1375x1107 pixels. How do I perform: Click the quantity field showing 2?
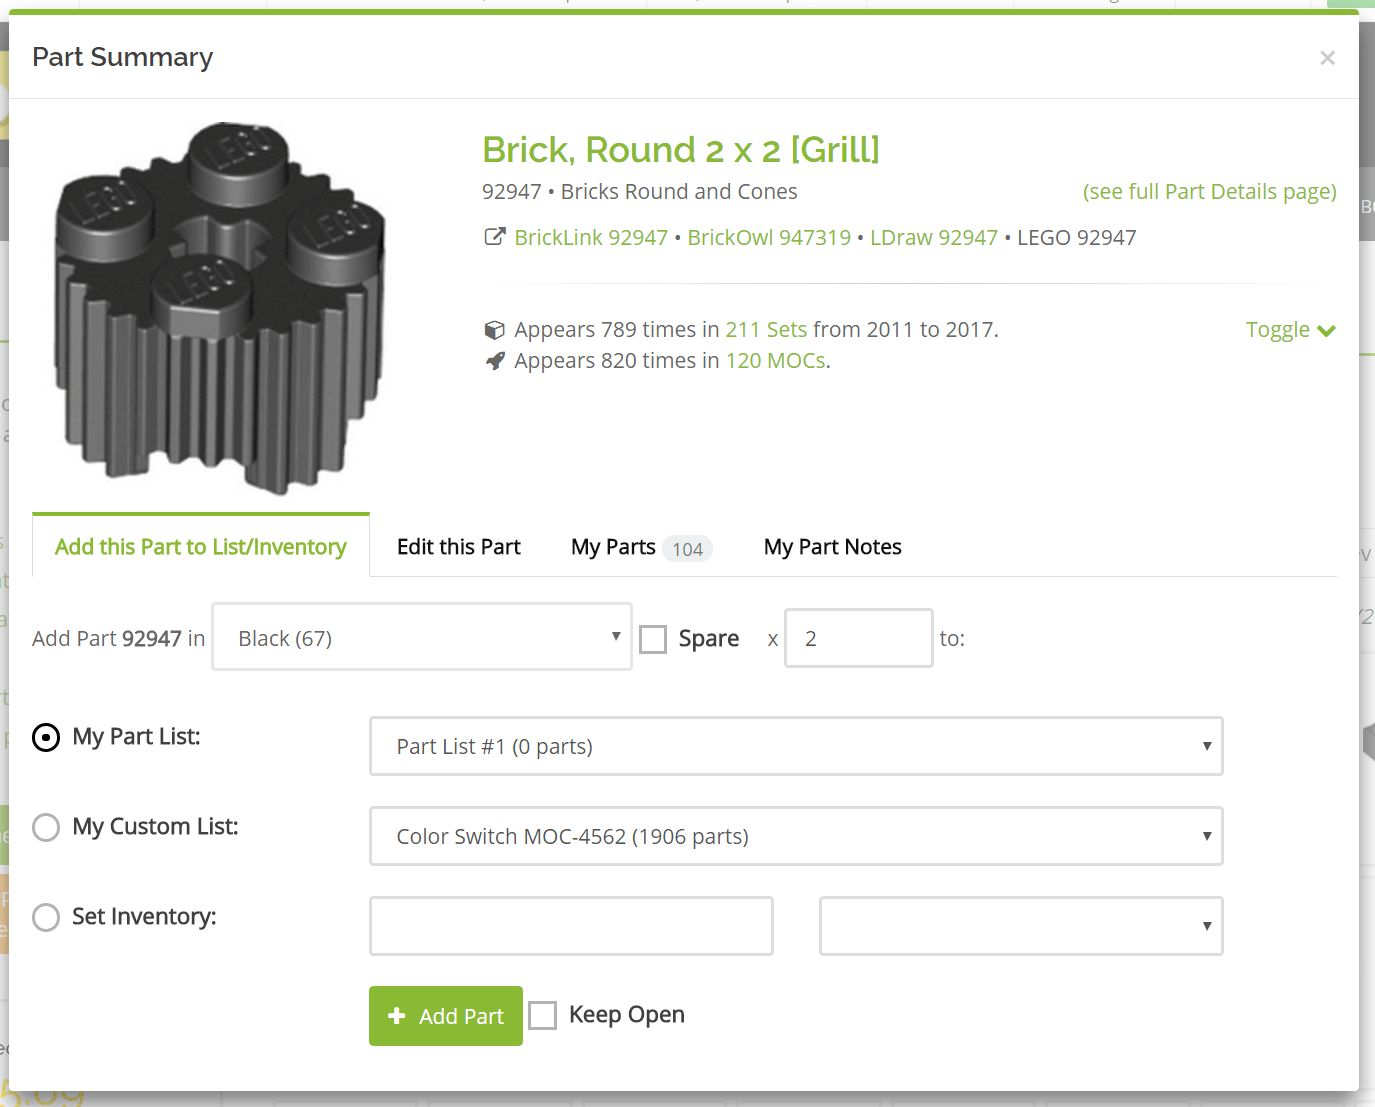point(859,638)
